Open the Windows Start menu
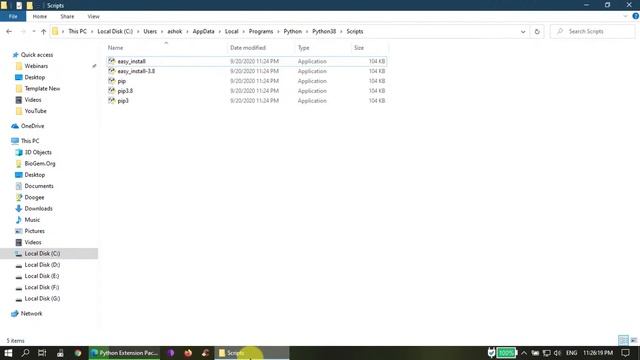The width and height of the screenshot is (640, 360). click(x=8, y=353)
